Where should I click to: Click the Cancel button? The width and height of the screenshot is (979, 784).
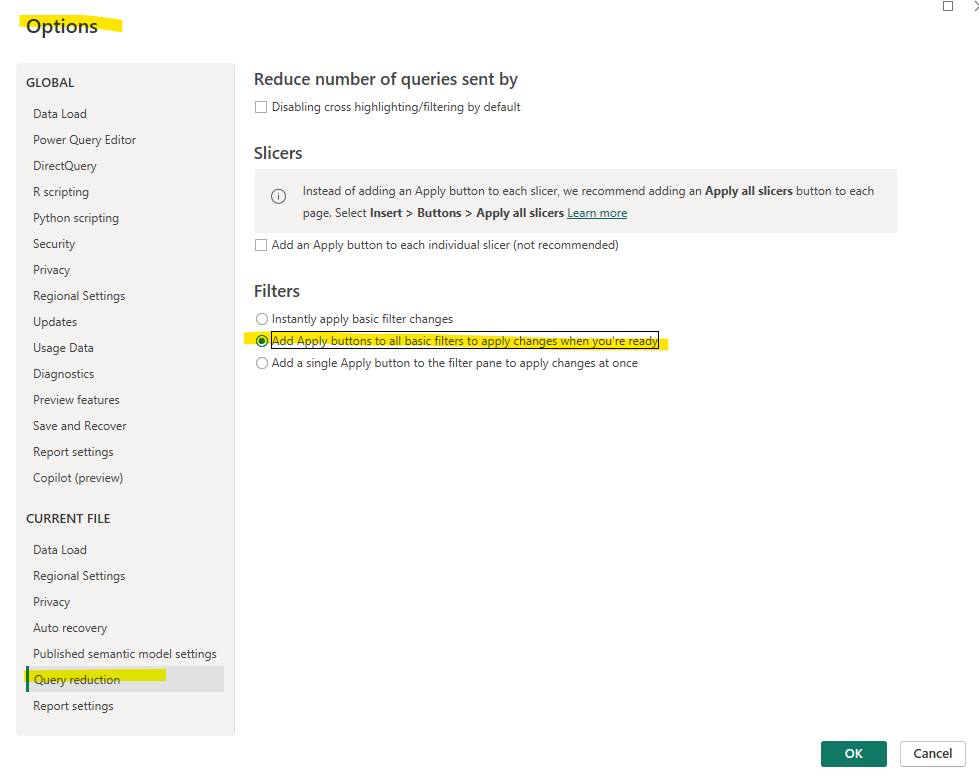pos(933,753)
